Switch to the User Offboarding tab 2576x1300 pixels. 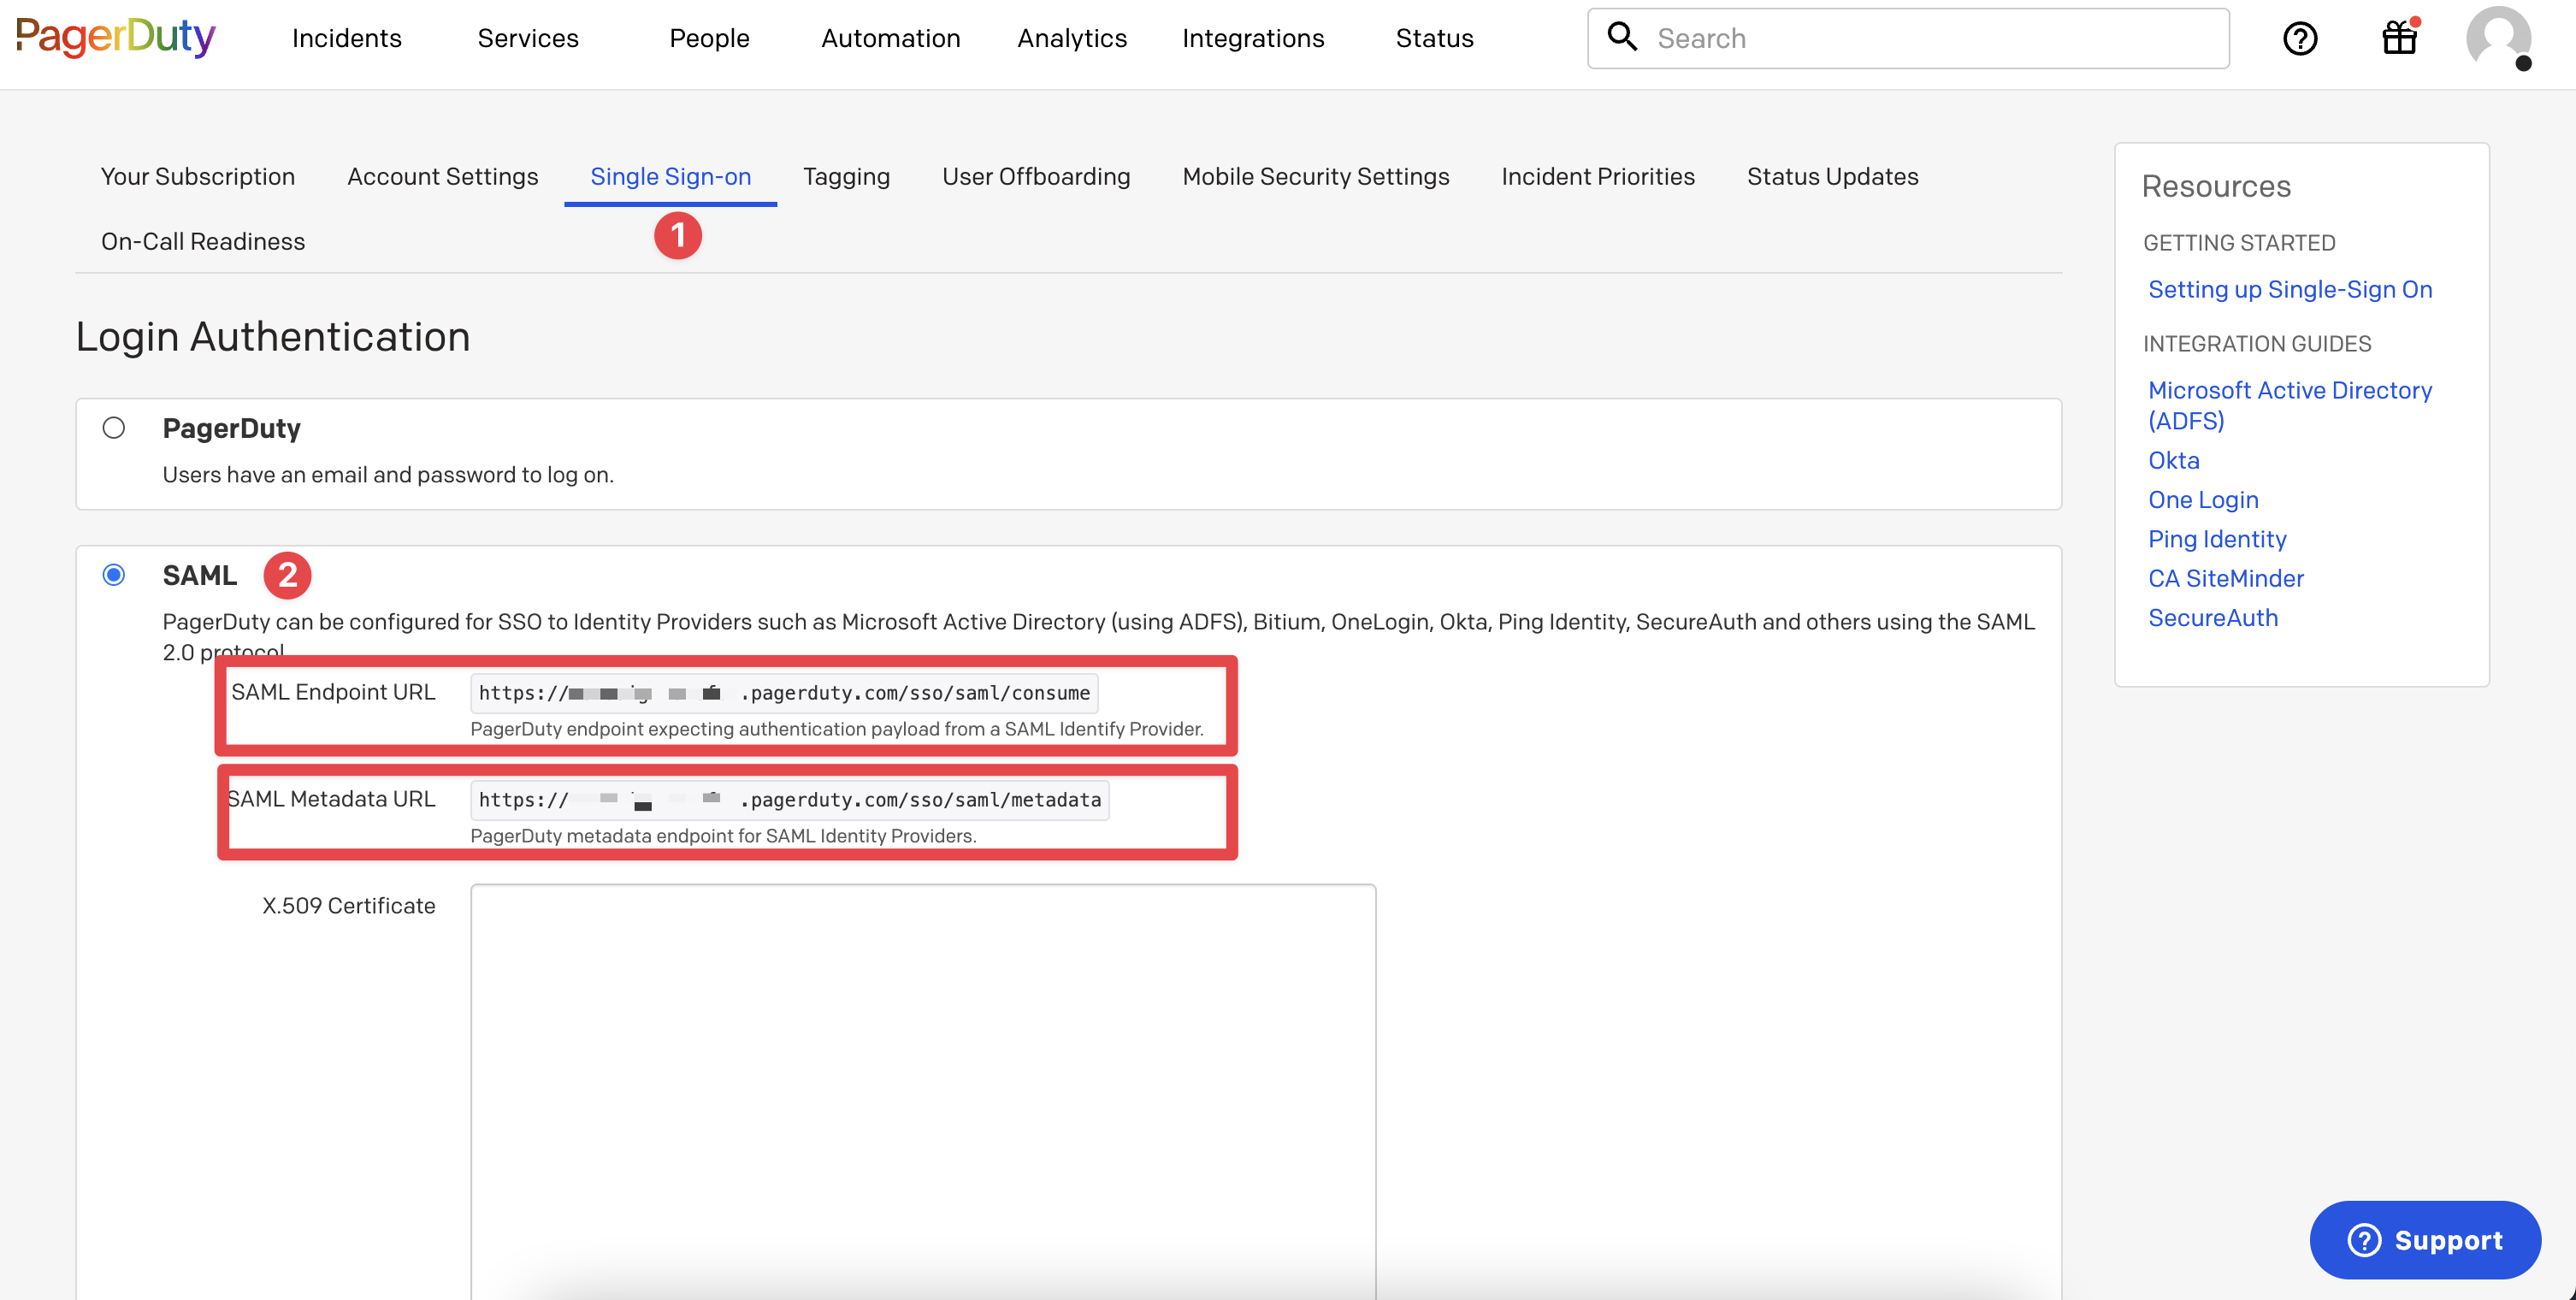1035,176
